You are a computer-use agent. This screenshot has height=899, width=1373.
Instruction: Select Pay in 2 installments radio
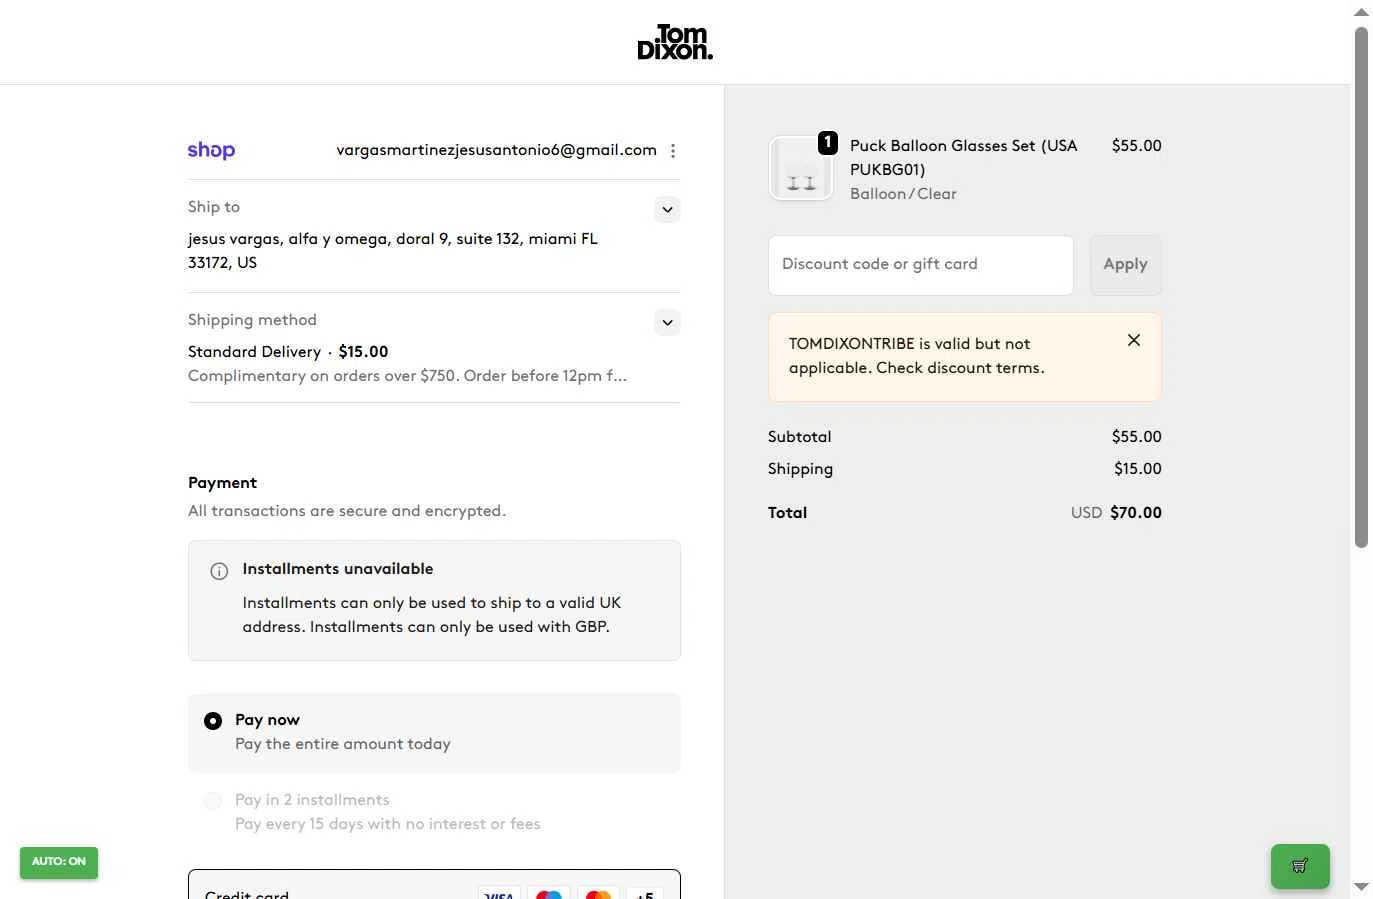coord(212,801)
